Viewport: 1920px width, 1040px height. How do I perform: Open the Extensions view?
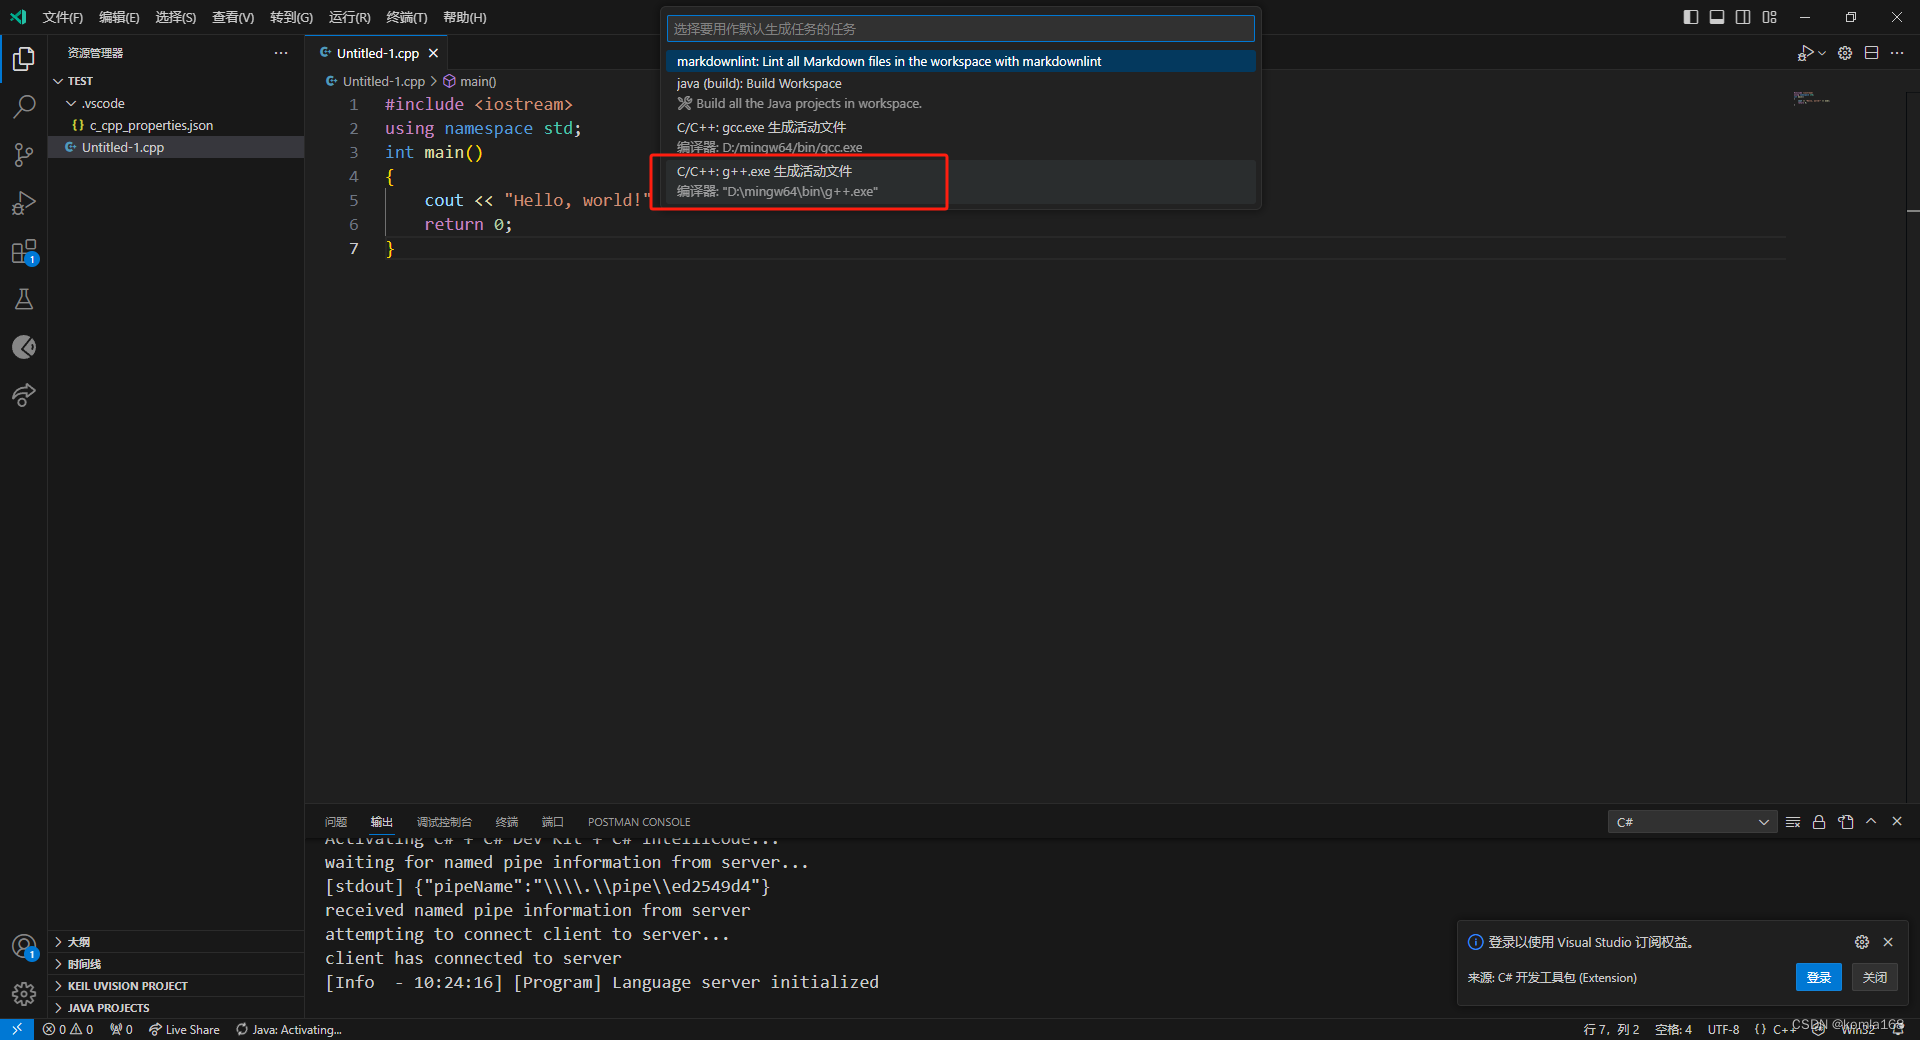pyautogui.click(x=23, y=251)
